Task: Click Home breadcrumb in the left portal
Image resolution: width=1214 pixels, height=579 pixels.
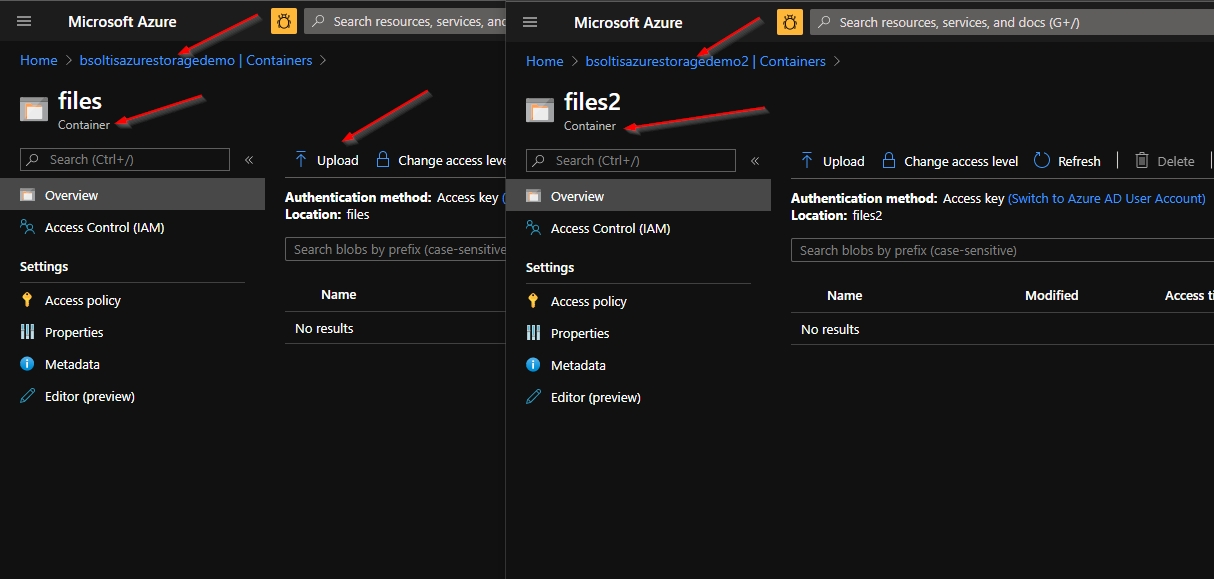Action: tap(39, 60)
